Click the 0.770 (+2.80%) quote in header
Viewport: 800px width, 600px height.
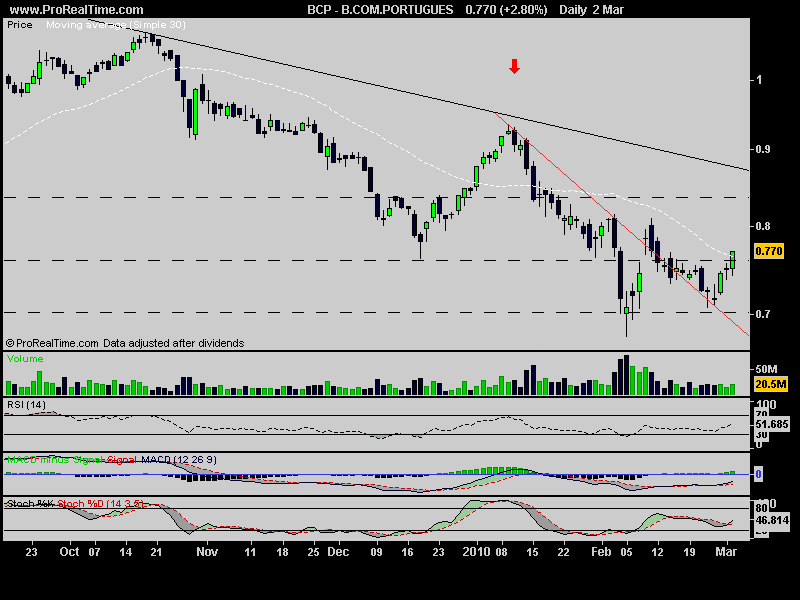point(506,10)
